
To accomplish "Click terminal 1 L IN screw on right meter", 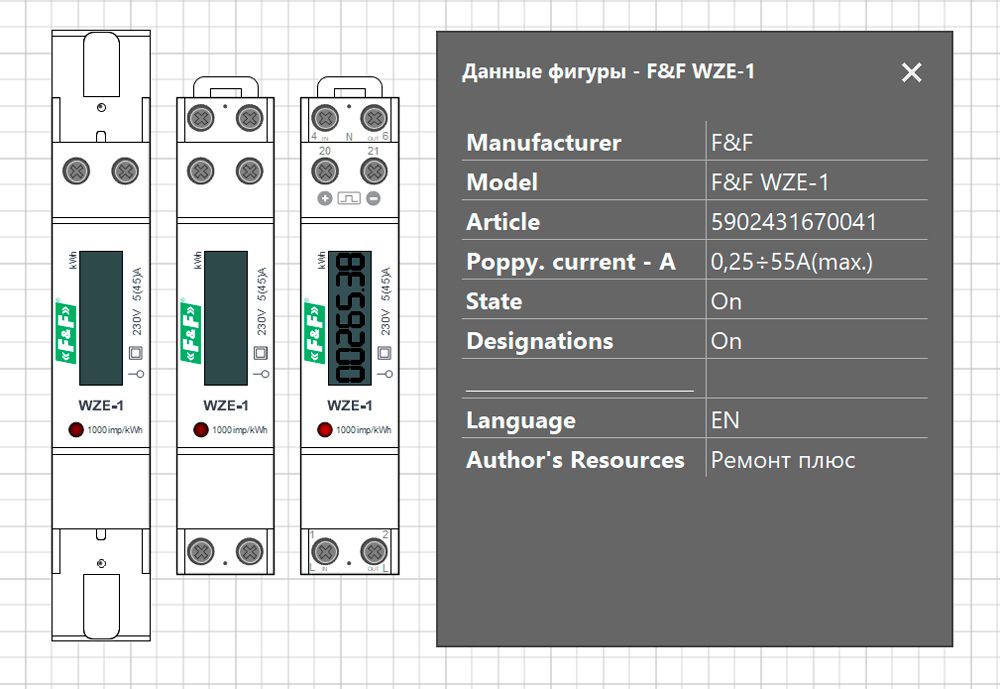I will [x=325, y=552].
